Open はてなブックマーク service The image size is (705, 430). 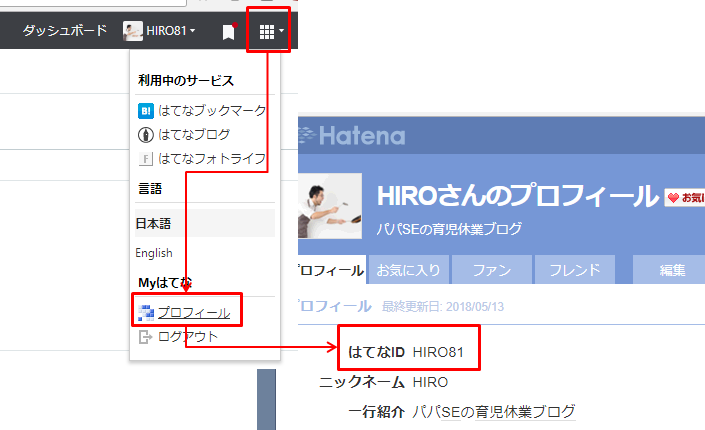(x=212, y=111)
